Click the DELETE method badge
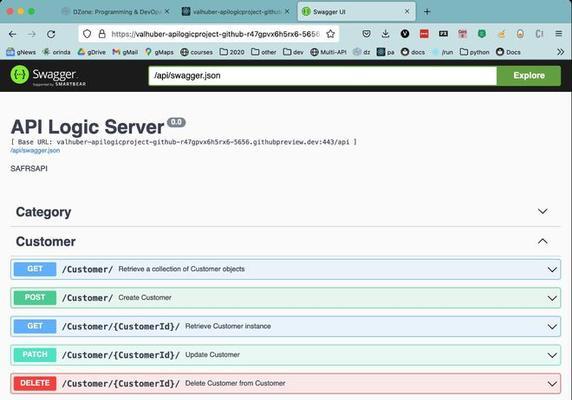This screenshot has width=572, height=400. [x=35, y=383]
